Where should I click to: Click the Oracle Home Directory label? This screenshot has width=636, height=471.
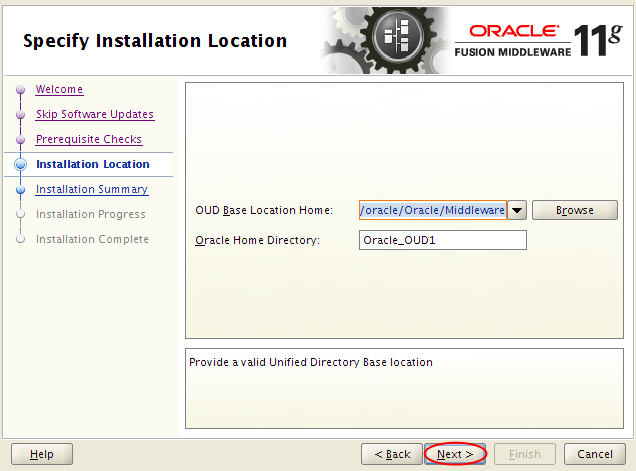[258, 240]
